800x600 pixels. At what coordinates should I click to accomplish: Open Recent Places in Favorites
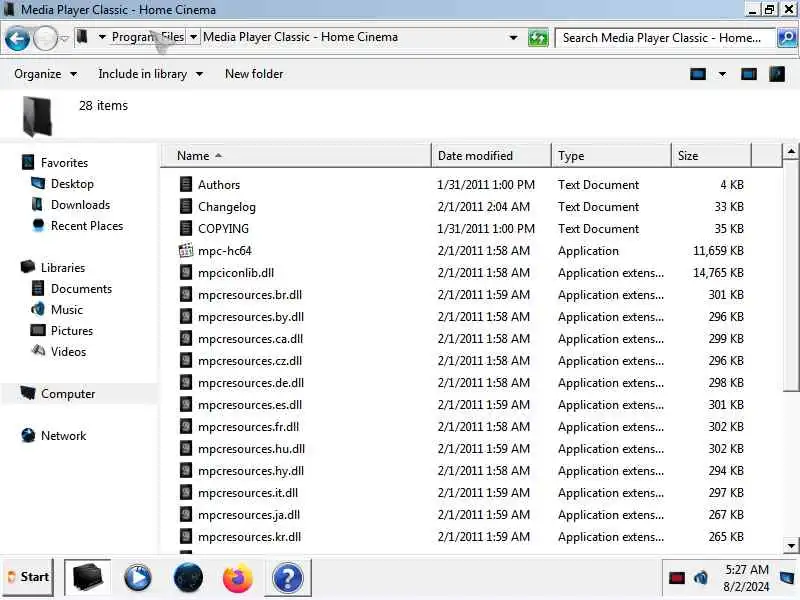tap(87, 226)
